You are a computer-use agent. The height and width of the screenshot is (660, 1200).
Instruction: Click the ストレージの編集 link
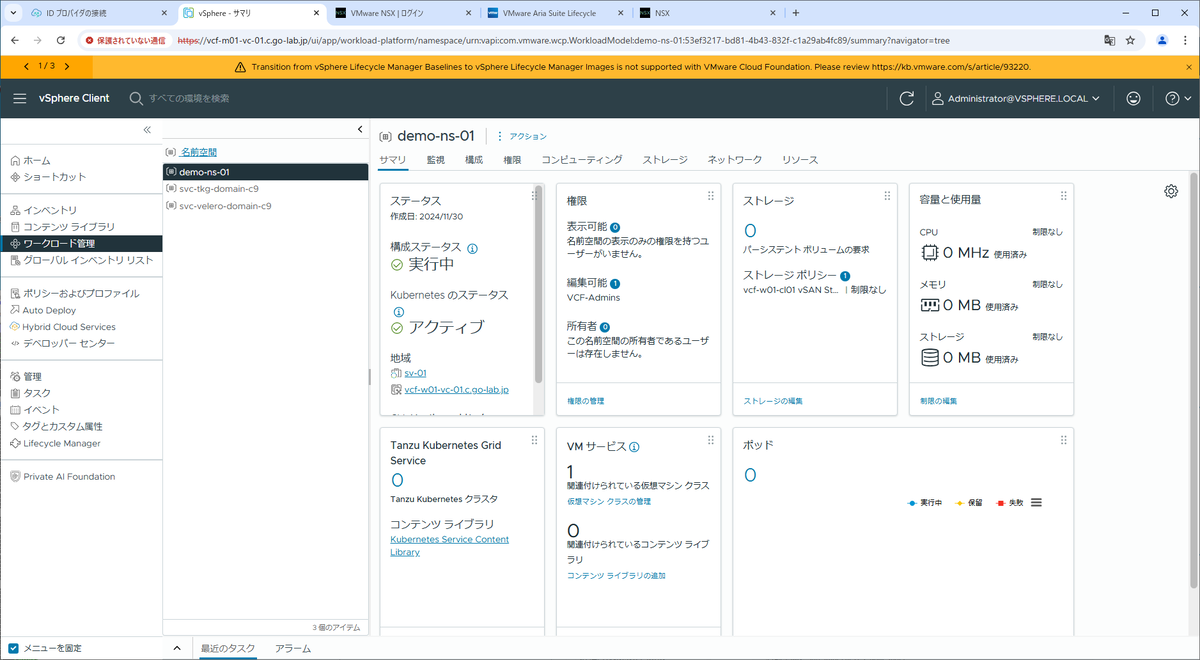click(x=773, y=401)
